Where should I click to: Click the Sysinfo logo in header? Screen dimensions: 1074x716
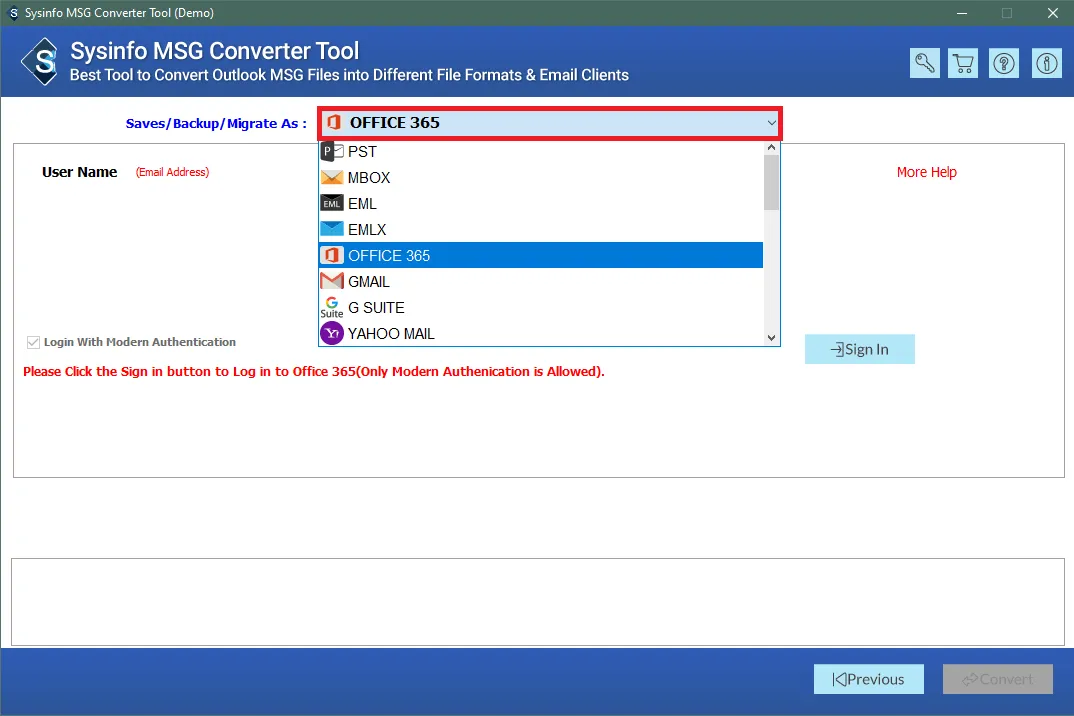(42, 63)
